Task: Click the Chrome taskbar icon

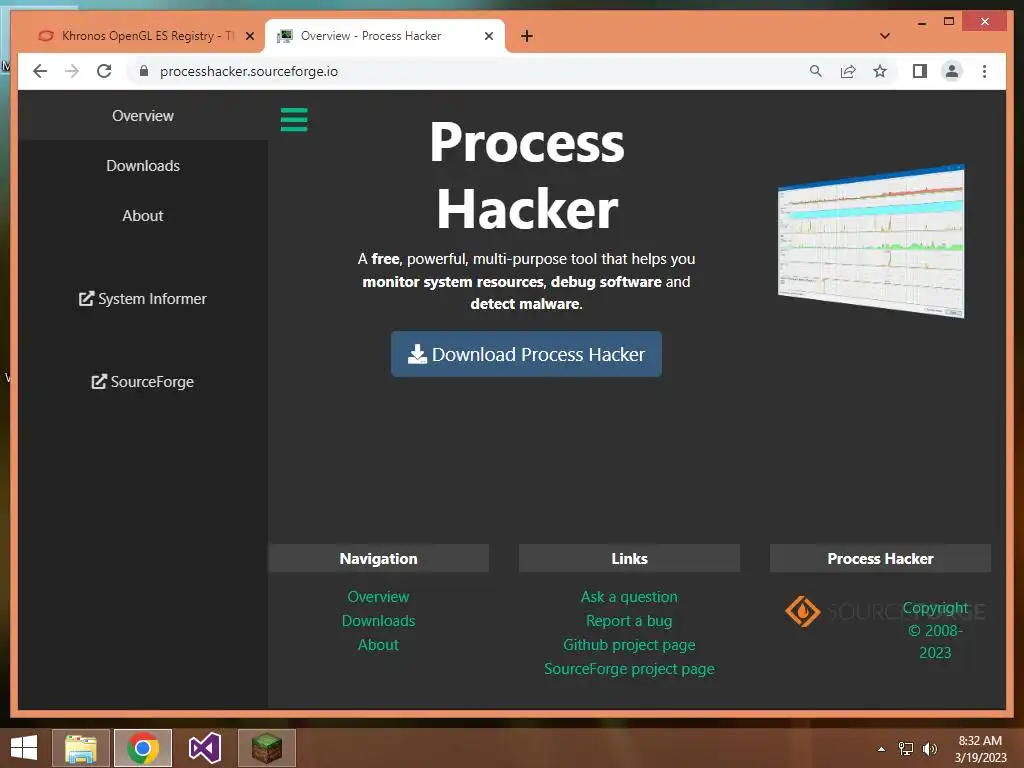Action: (x=143, y=748)
